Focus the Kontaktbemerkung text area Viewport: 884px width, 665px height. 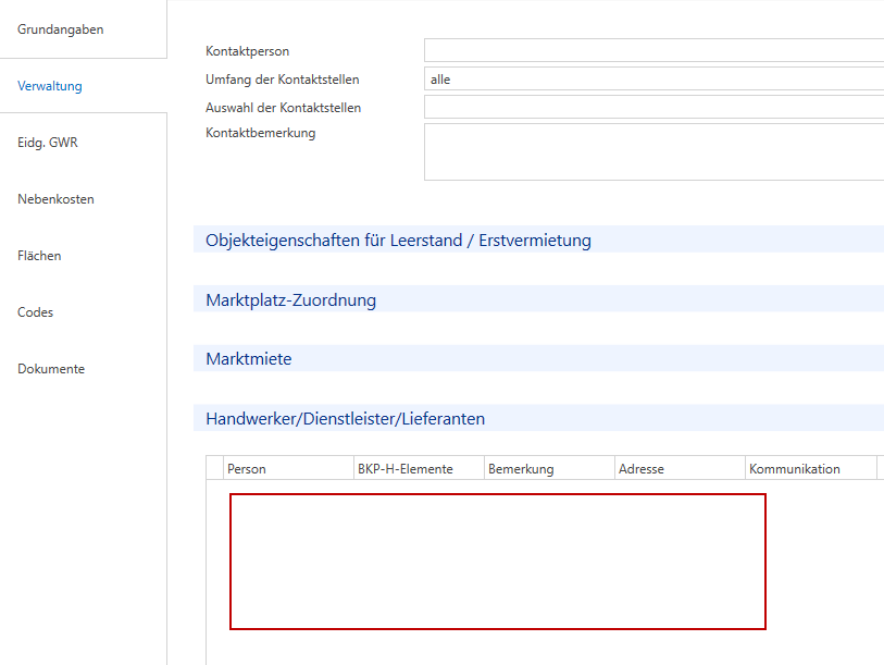pos(654,152)
